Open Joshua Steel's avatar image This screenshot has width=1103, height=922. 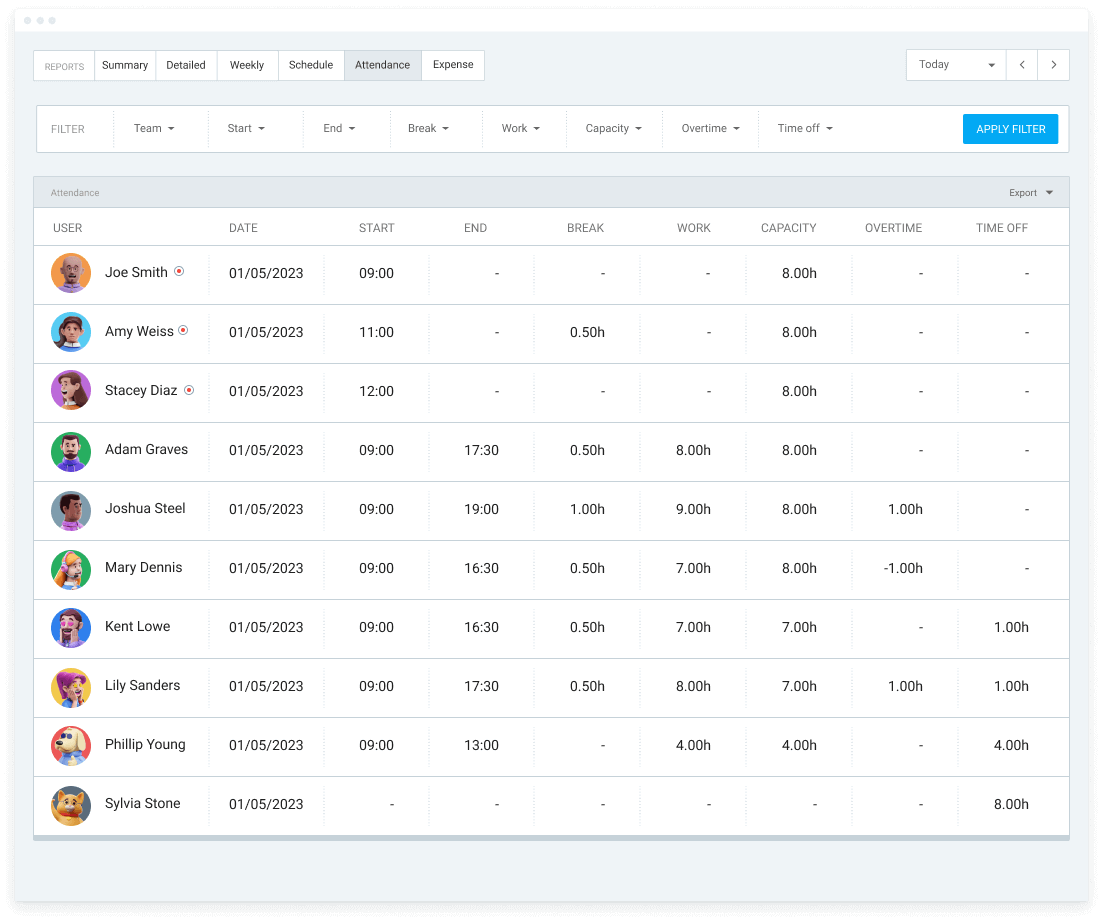tap(71, 508)
